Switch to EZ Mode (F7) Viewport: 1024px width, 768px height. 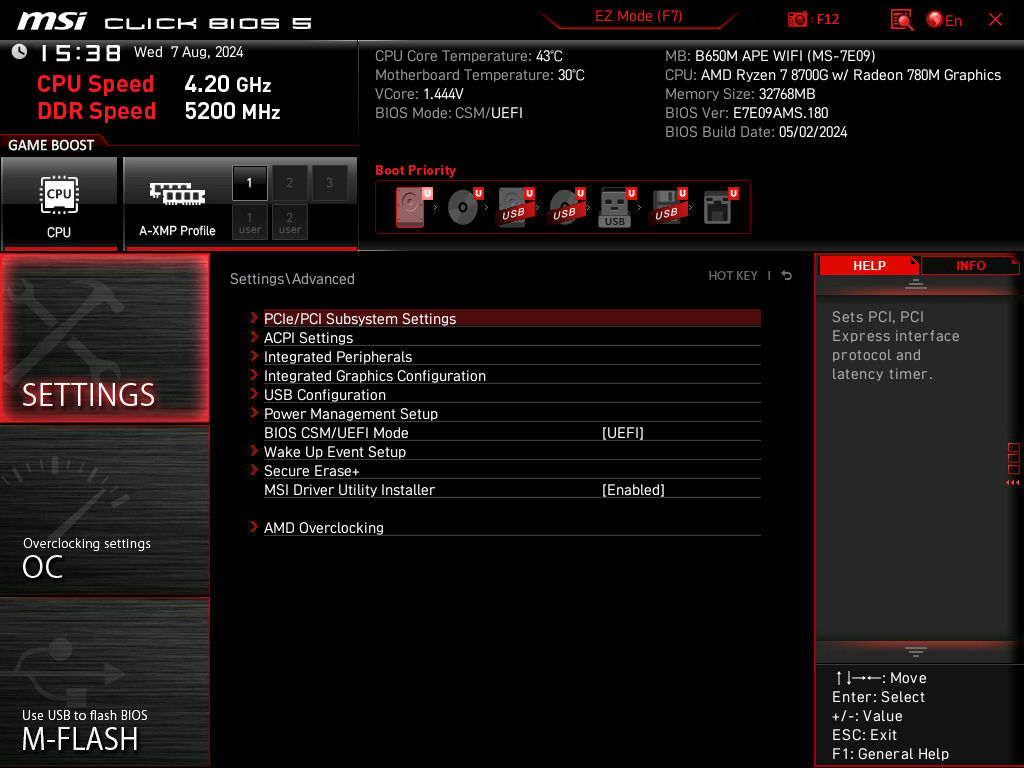pos(638,16)
